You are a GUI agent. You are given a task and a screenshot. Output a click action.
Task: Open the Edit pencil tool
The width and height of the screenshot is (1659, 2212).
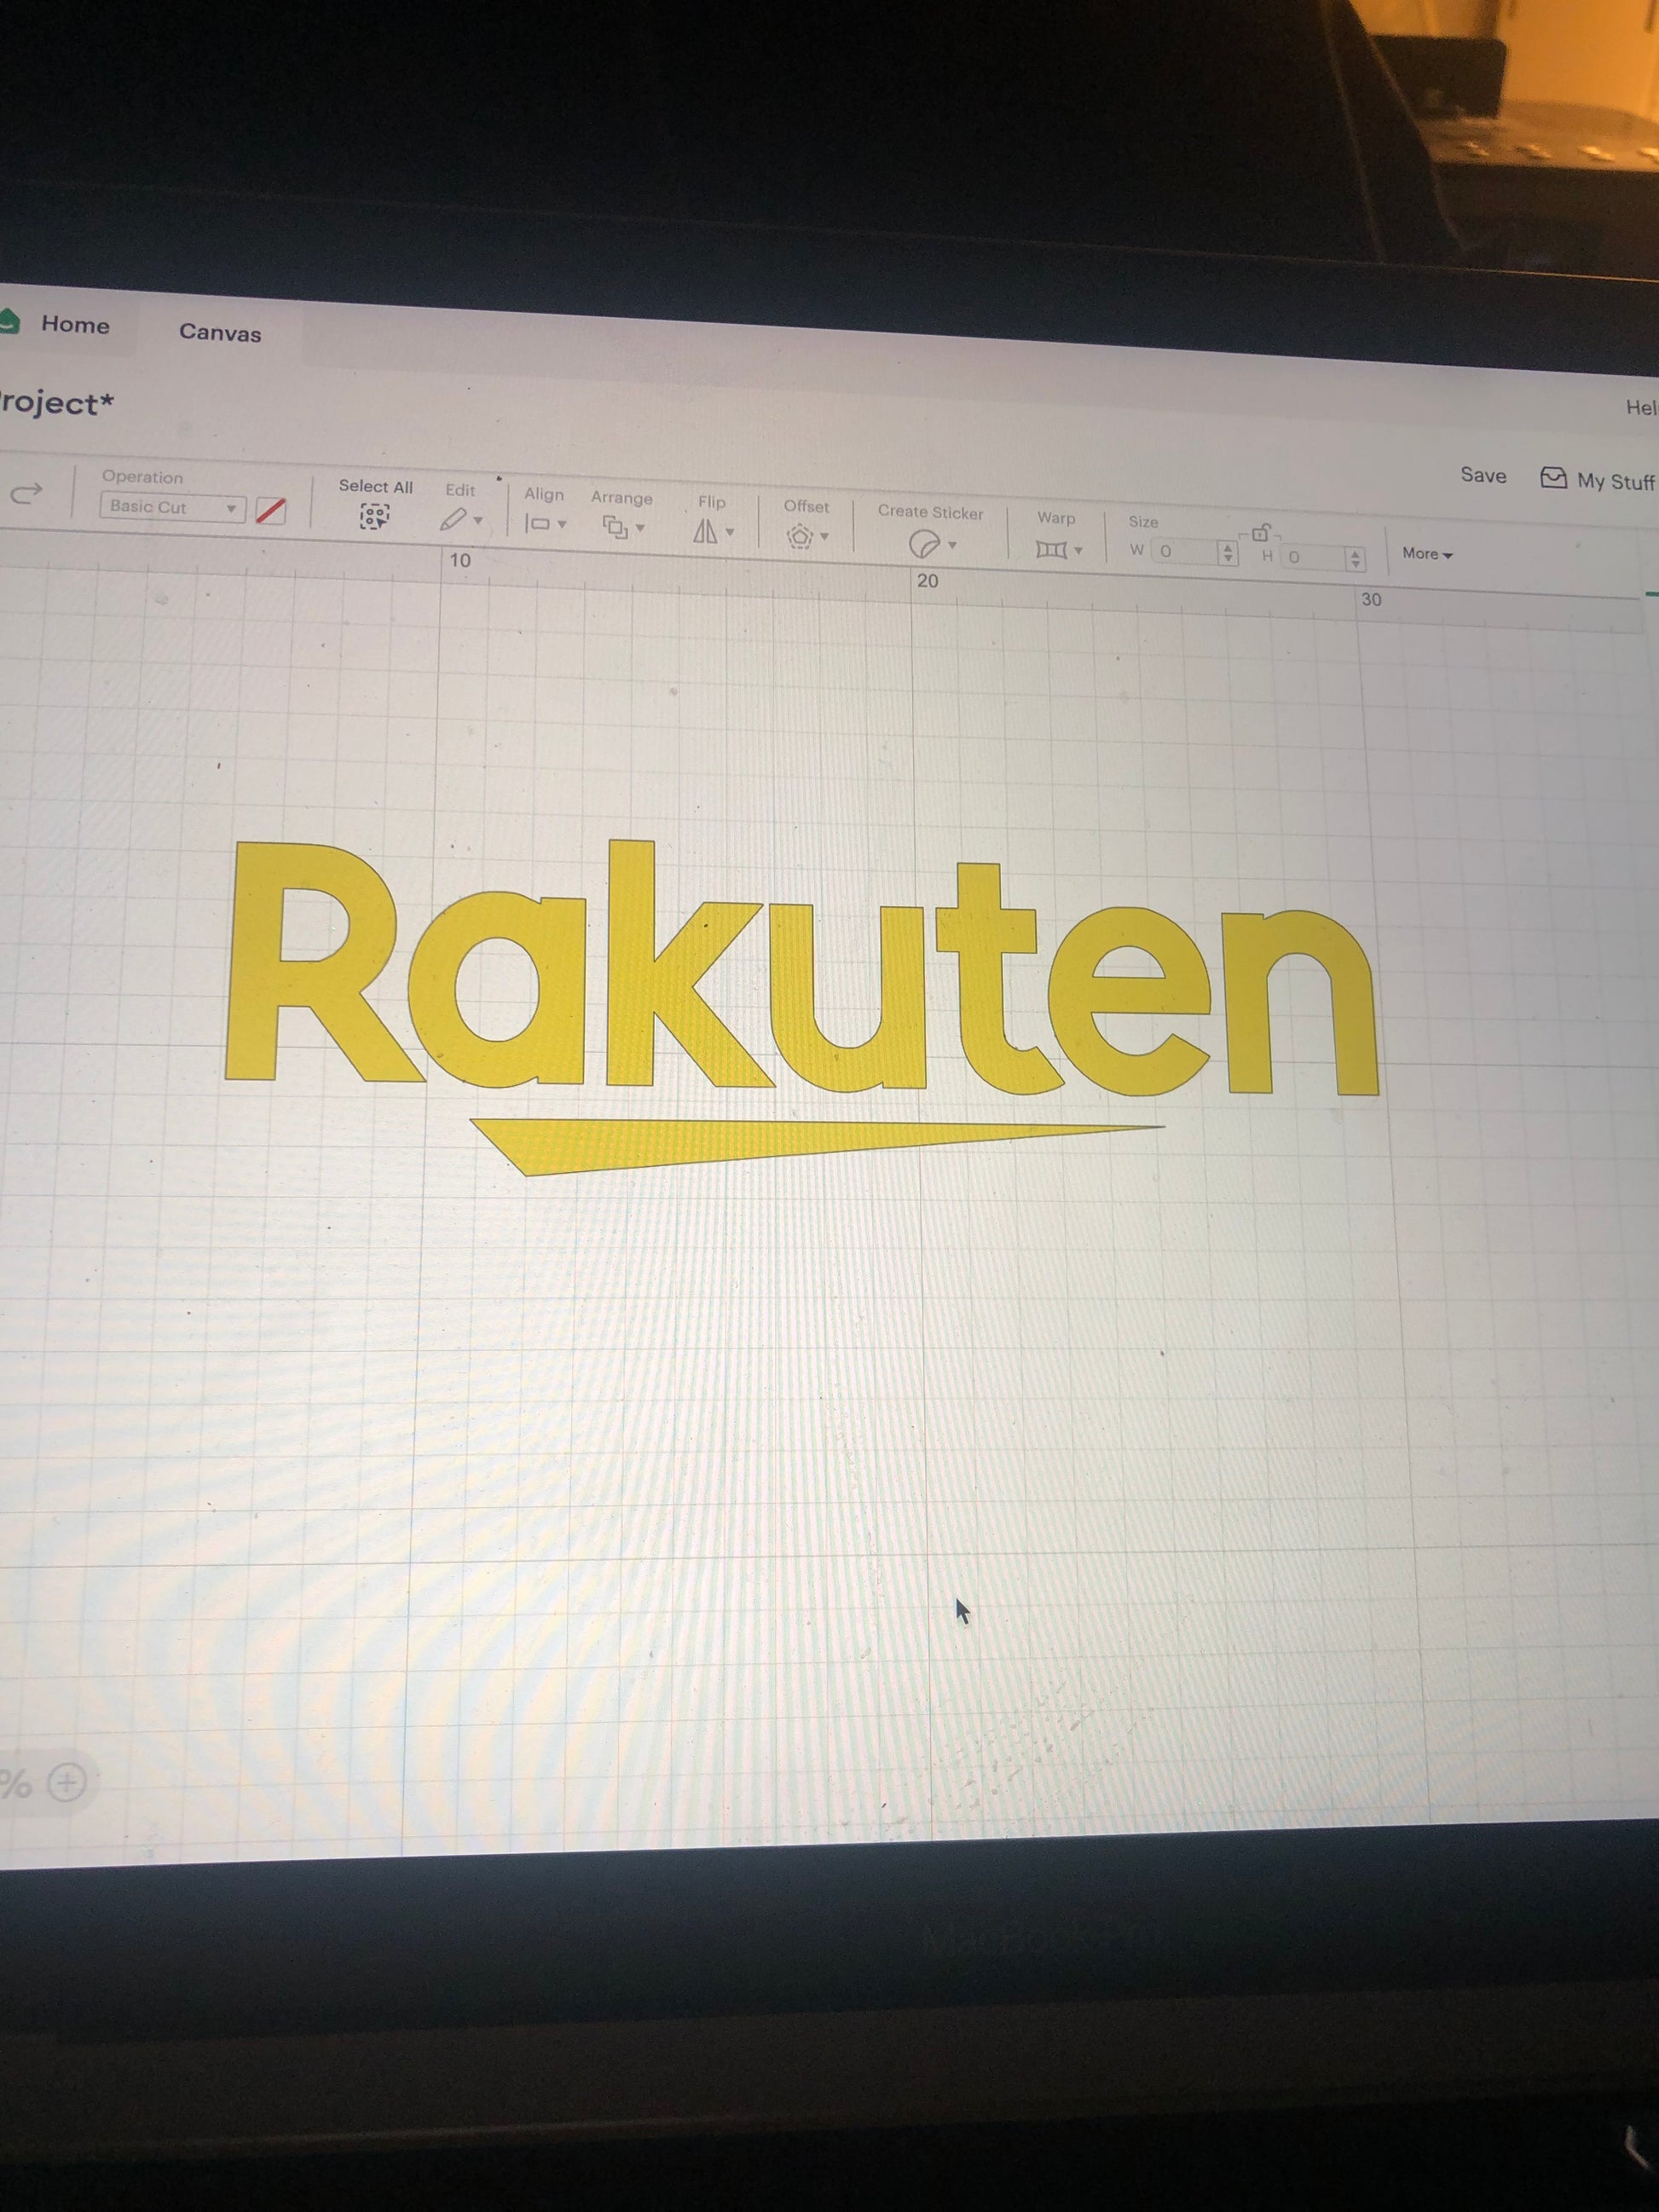[454, 519]
